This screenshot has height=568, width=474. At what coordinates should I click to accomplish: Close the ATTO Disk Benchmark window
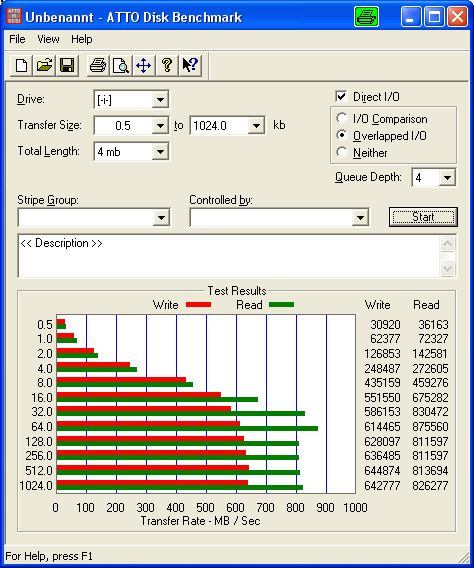click(x=457, y=17)
